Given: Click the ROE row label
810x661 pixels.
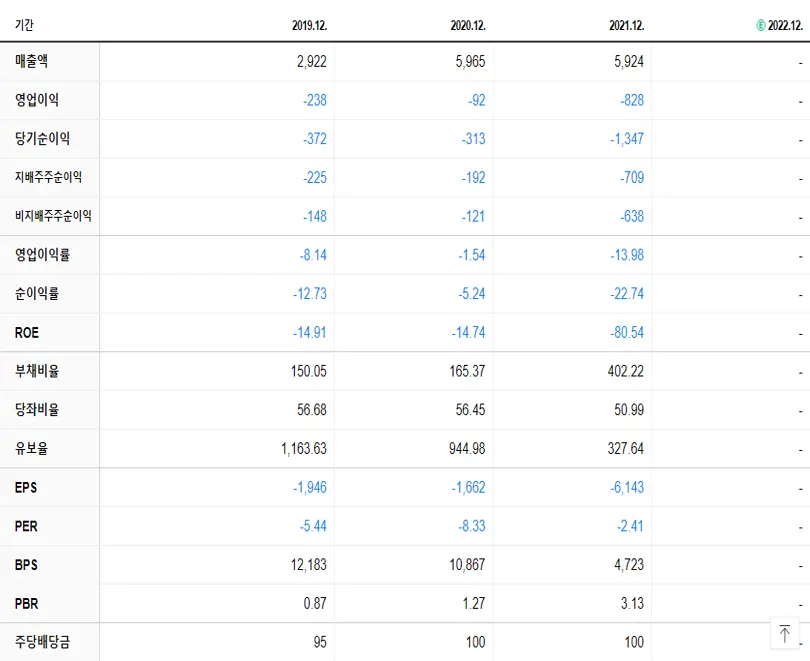Looking at the screenshot, I should (27, 333).
